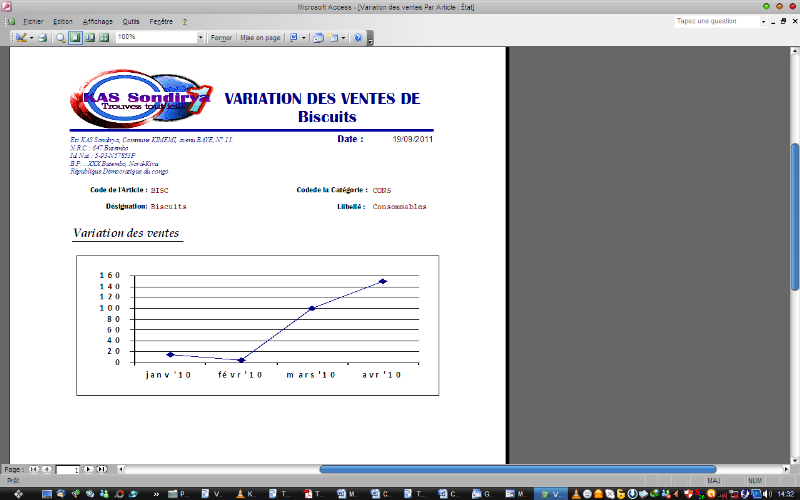Restore the inner report window button
Screen dimensions: 800x500
(784, 21)
